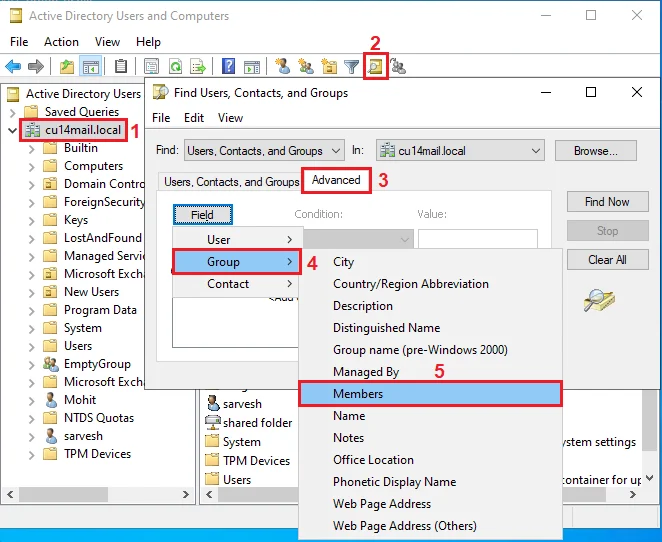Expand the TPM Devices tree node
The height and width of the screenshot is (542, 662).
(x=32, y=454)
